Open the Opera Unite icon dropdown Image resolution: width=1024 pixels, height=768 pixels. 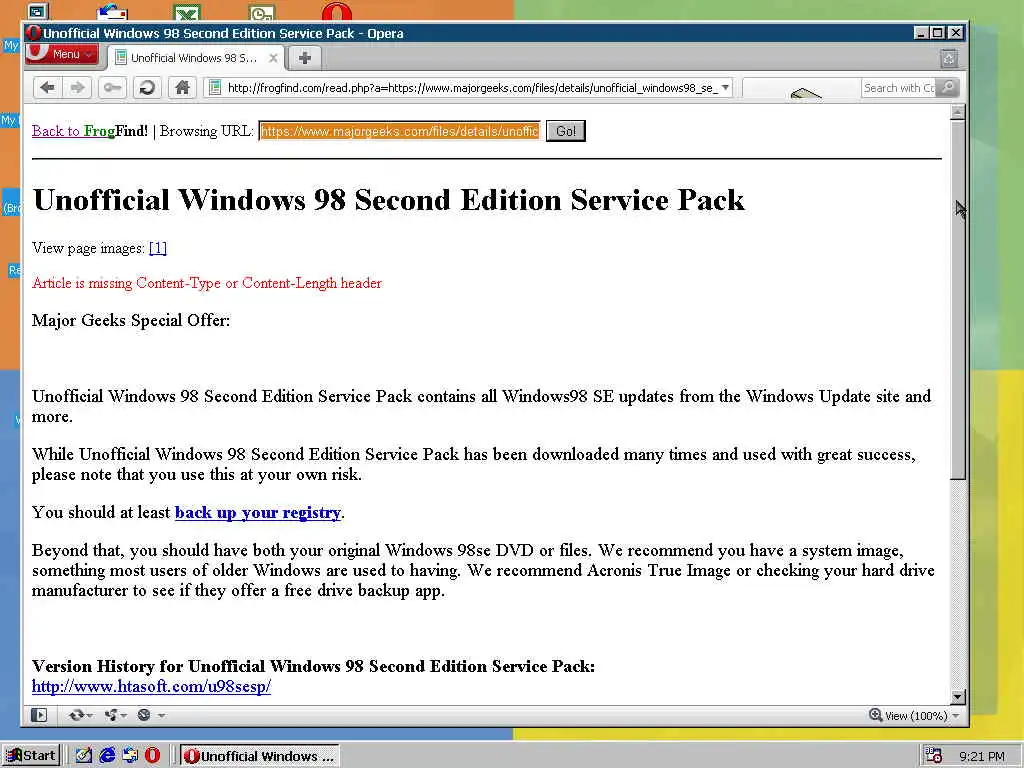click(114, 715)
